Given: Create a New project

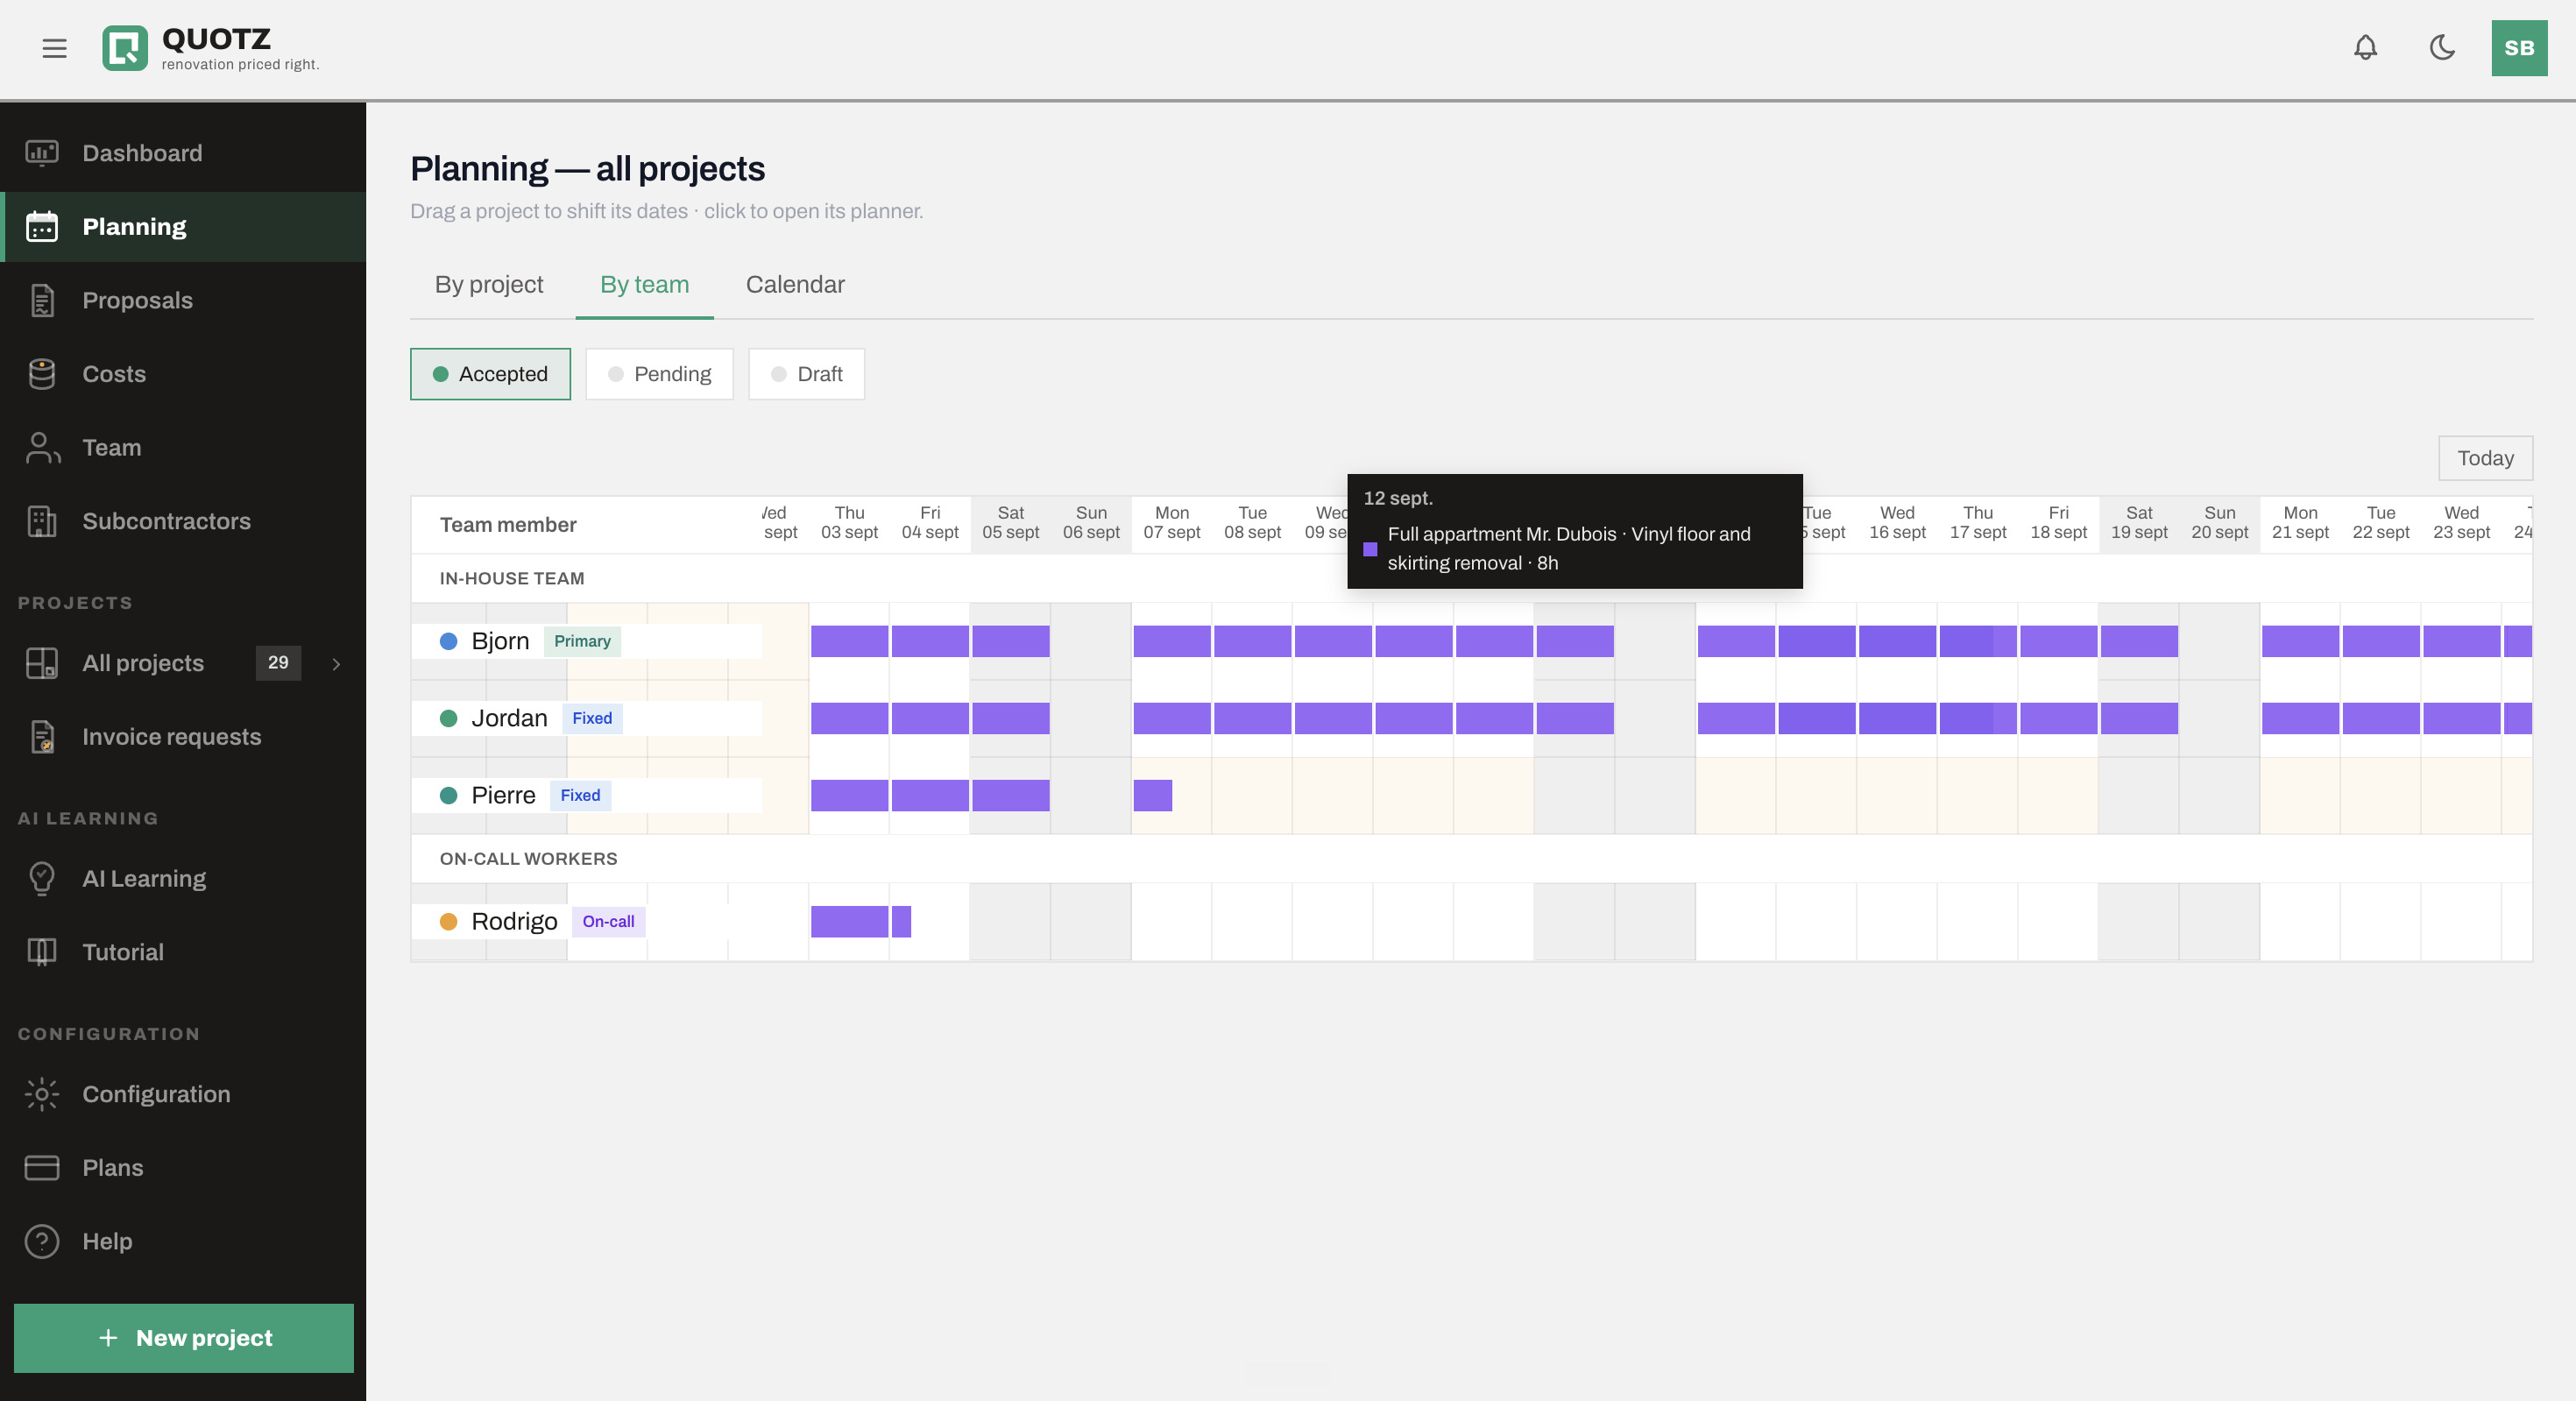Looking at the screenshot, I should pyautogui.click(x=184, y=1338).
